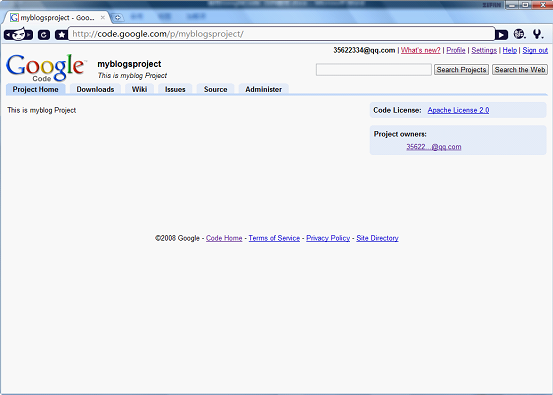The width and height of the screenshot is (553, 395).
Task: Open the Code Home footer link
Action: click(224, 238)
